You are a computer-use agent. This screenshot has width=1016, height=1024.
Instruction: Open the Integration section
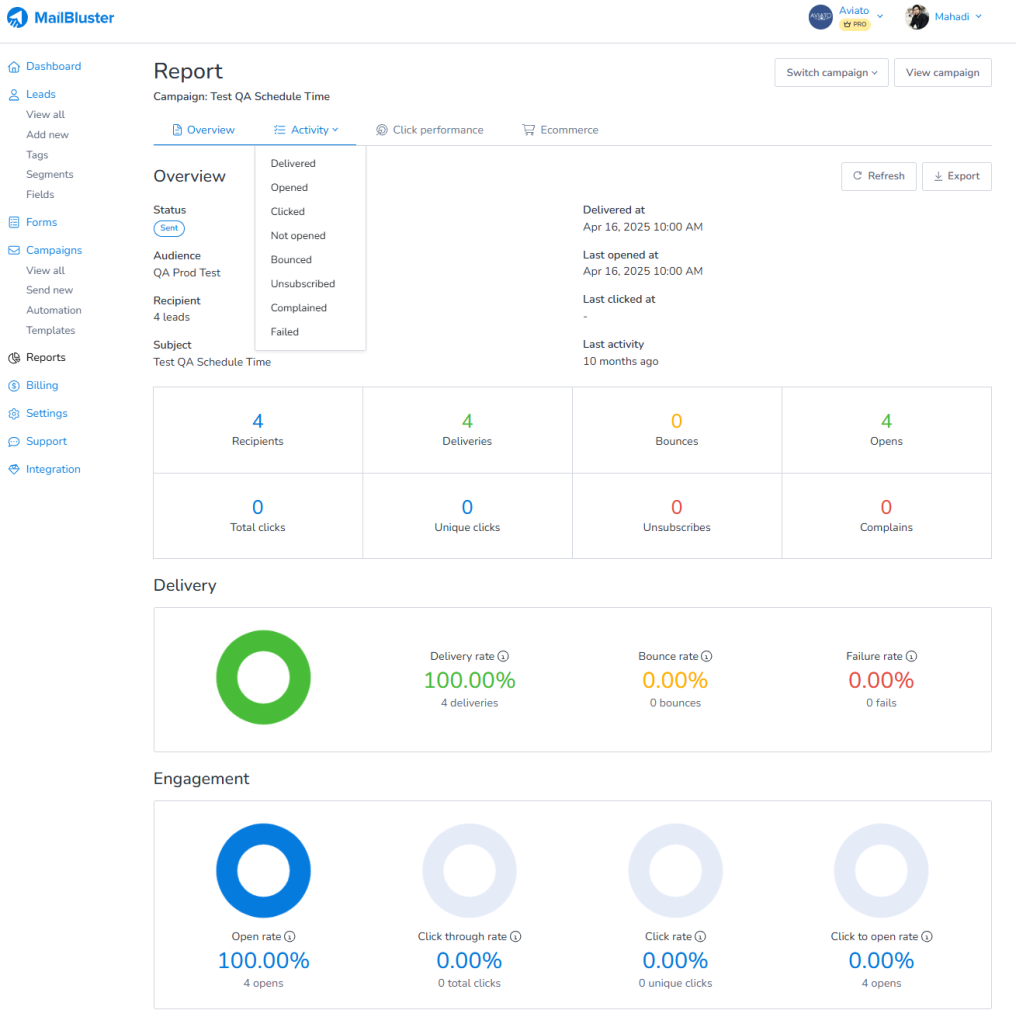(51, 469)
